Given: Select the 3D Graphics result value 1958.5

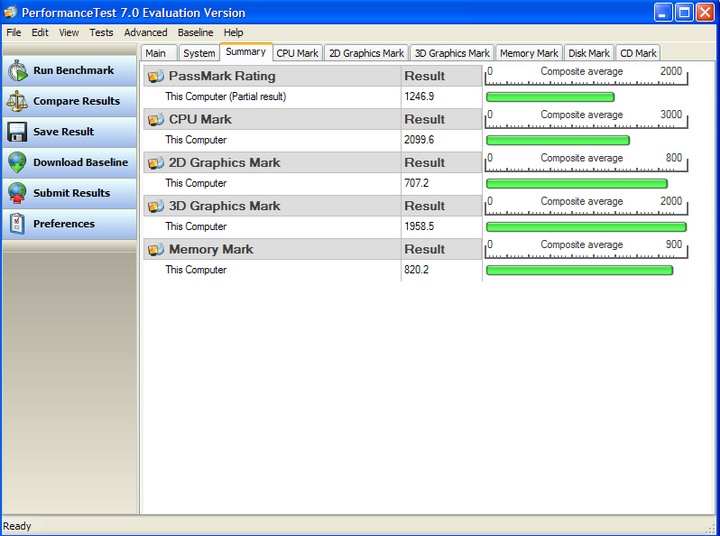Looking at the screenshot, I should coord(419,226).
